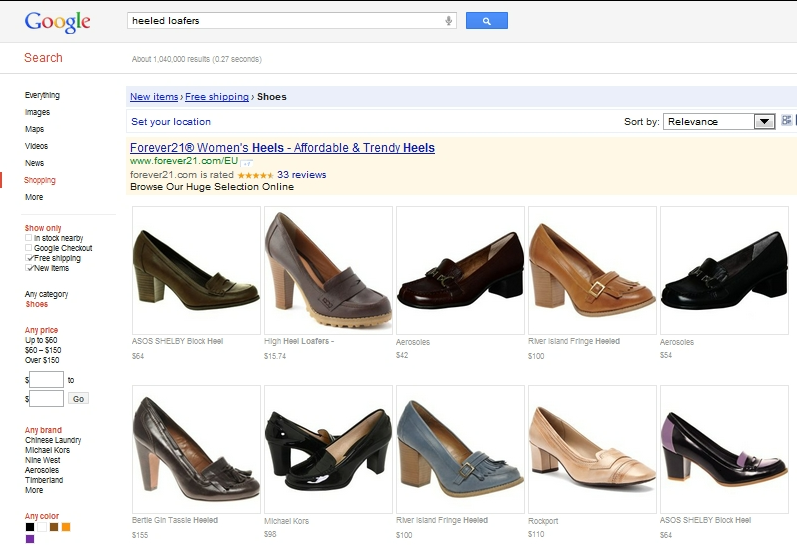Viewport: 797px width, 548px height.
Task: Uncheck the New items checkbox
Action: pos(29,268)
